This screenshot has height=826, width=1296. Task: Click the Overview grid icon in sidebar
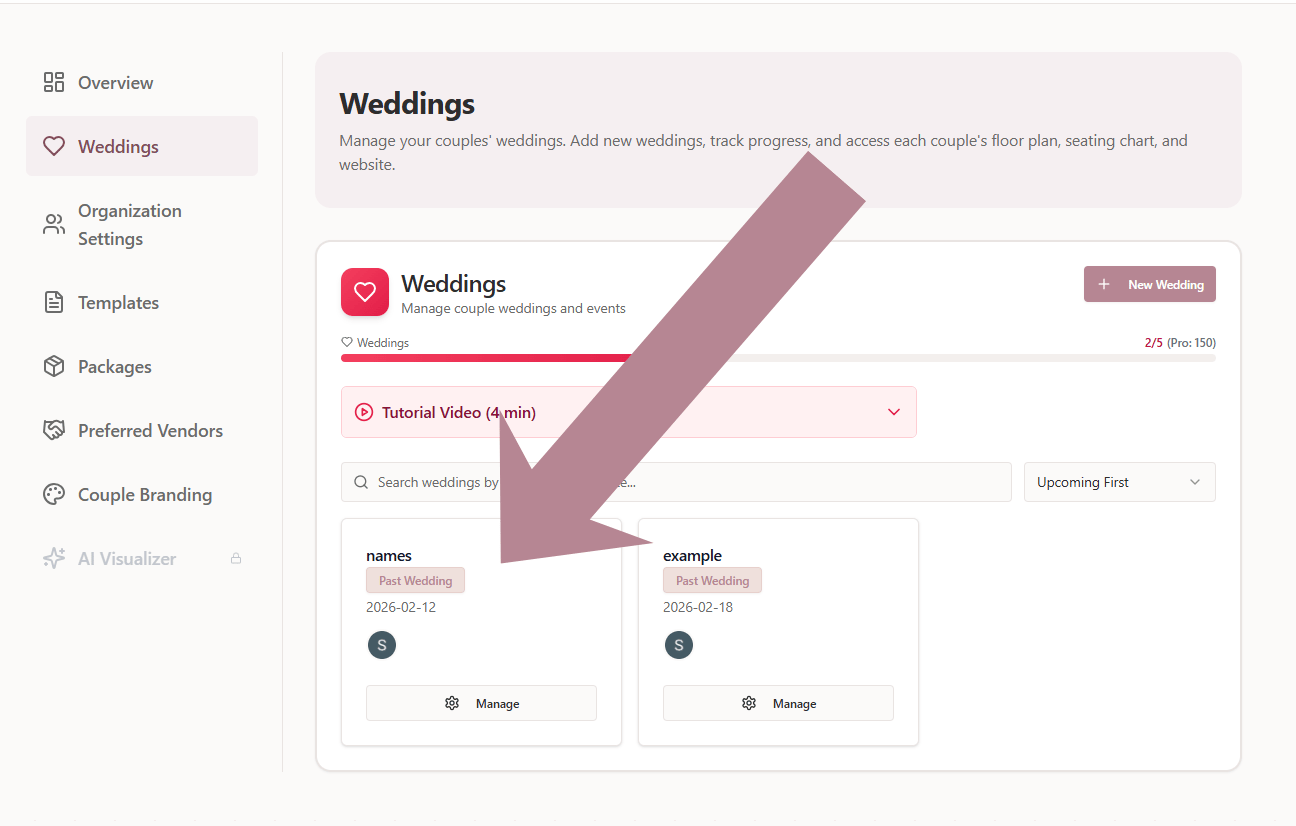(x=54, y=83)
